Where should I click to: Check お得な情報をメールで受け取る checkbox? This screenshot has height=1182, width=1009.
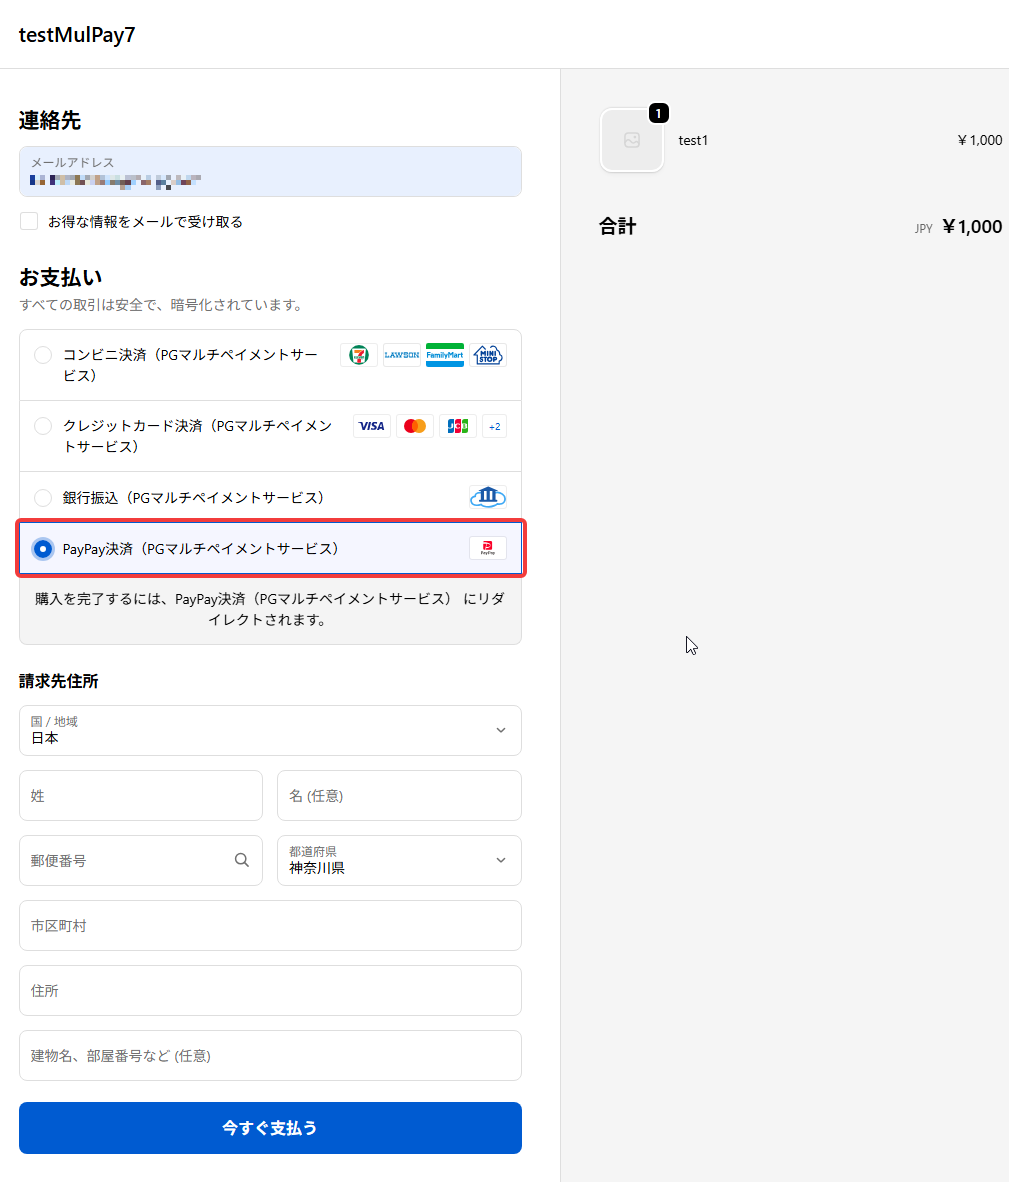point(29,221)
